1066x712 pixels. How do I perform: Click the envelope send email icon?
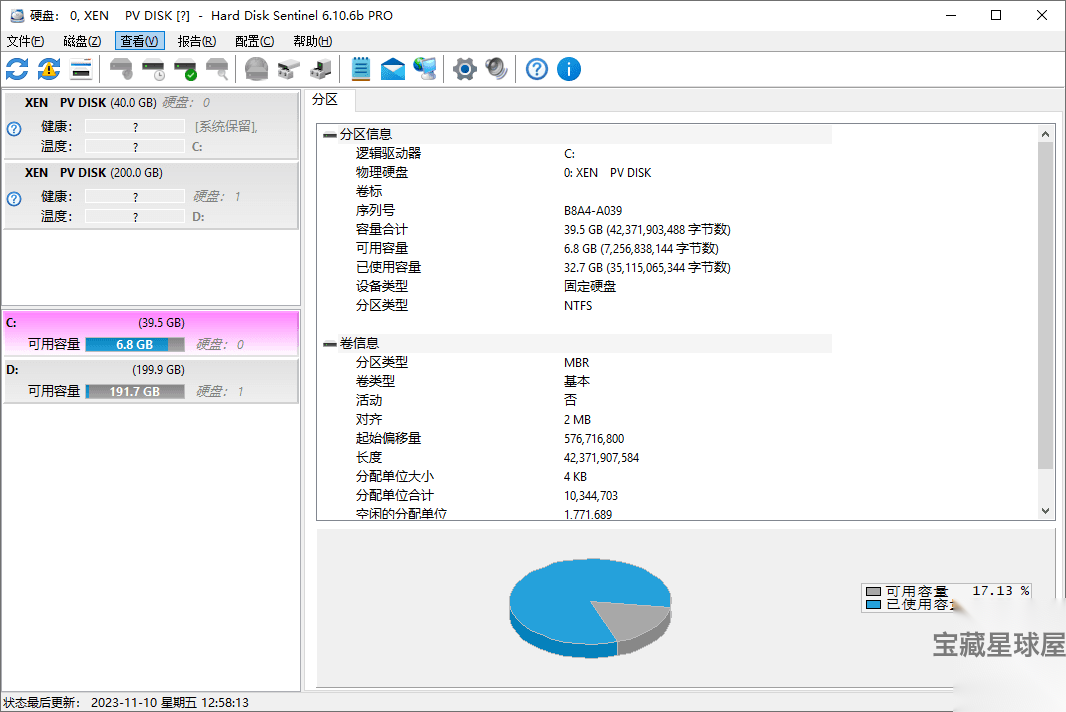click(393, 69)
